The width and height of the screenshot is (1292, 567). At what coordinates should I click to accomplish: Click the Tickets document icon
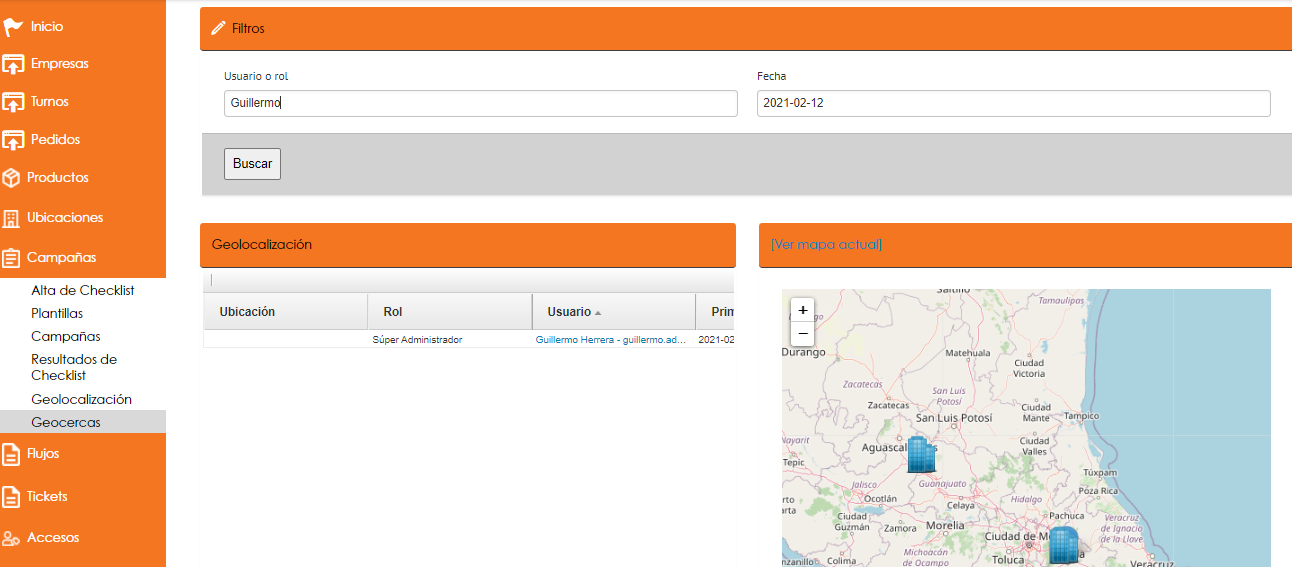click(11, 497)
